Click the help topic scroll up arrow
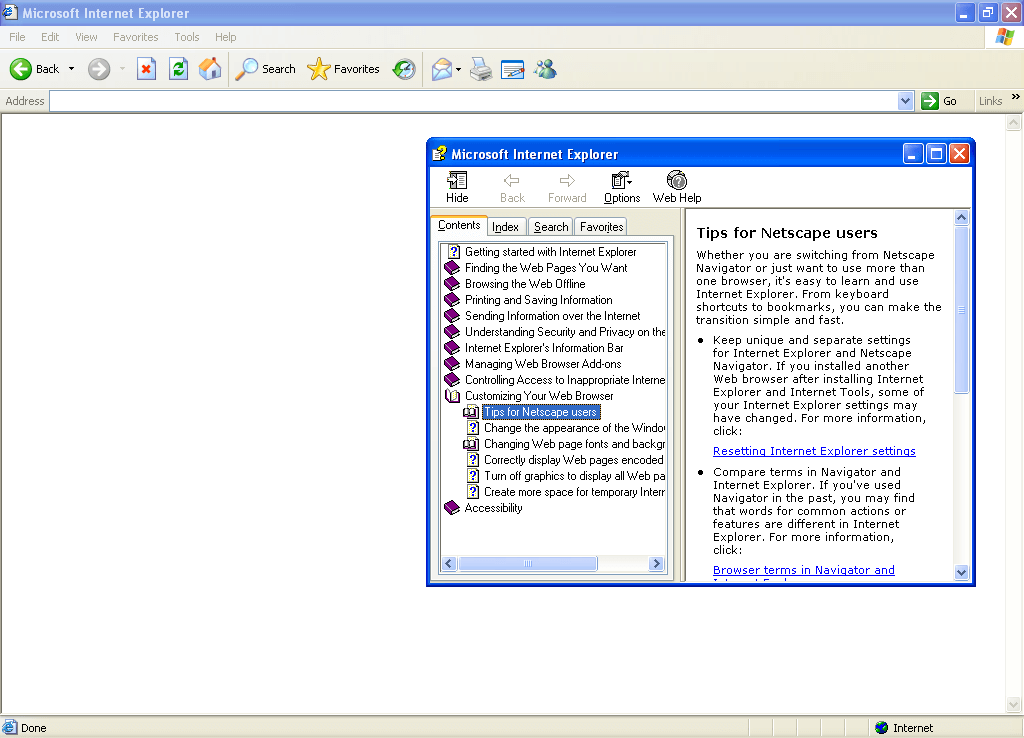Image resolution: width=1024 pixels, height=738 pixels. (x=961, y=217)
